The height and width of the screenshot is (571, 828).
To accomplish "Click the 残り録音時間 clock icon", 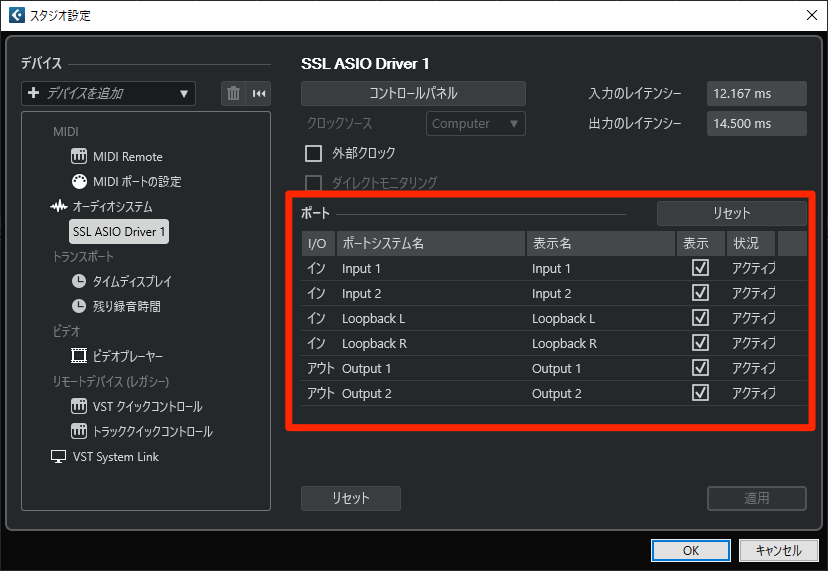I will pyautogui.click(x=79, y=306).
